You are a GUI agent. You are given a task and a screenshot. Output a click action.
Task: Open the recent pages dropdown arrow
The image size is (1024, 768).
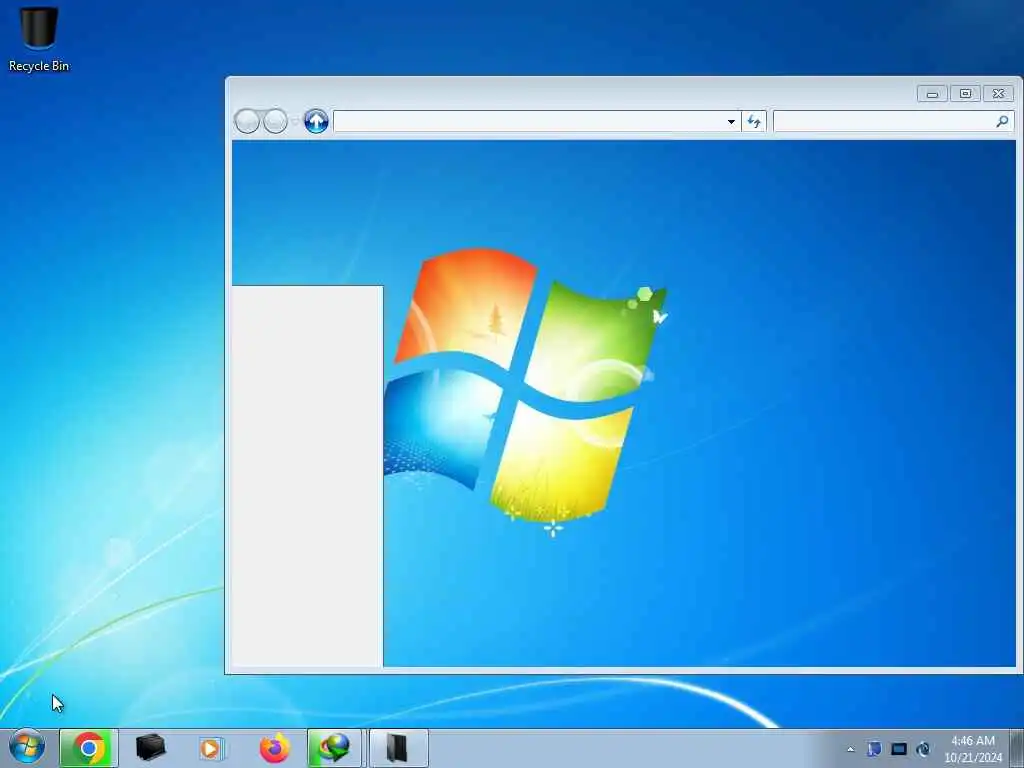point(295,121)
